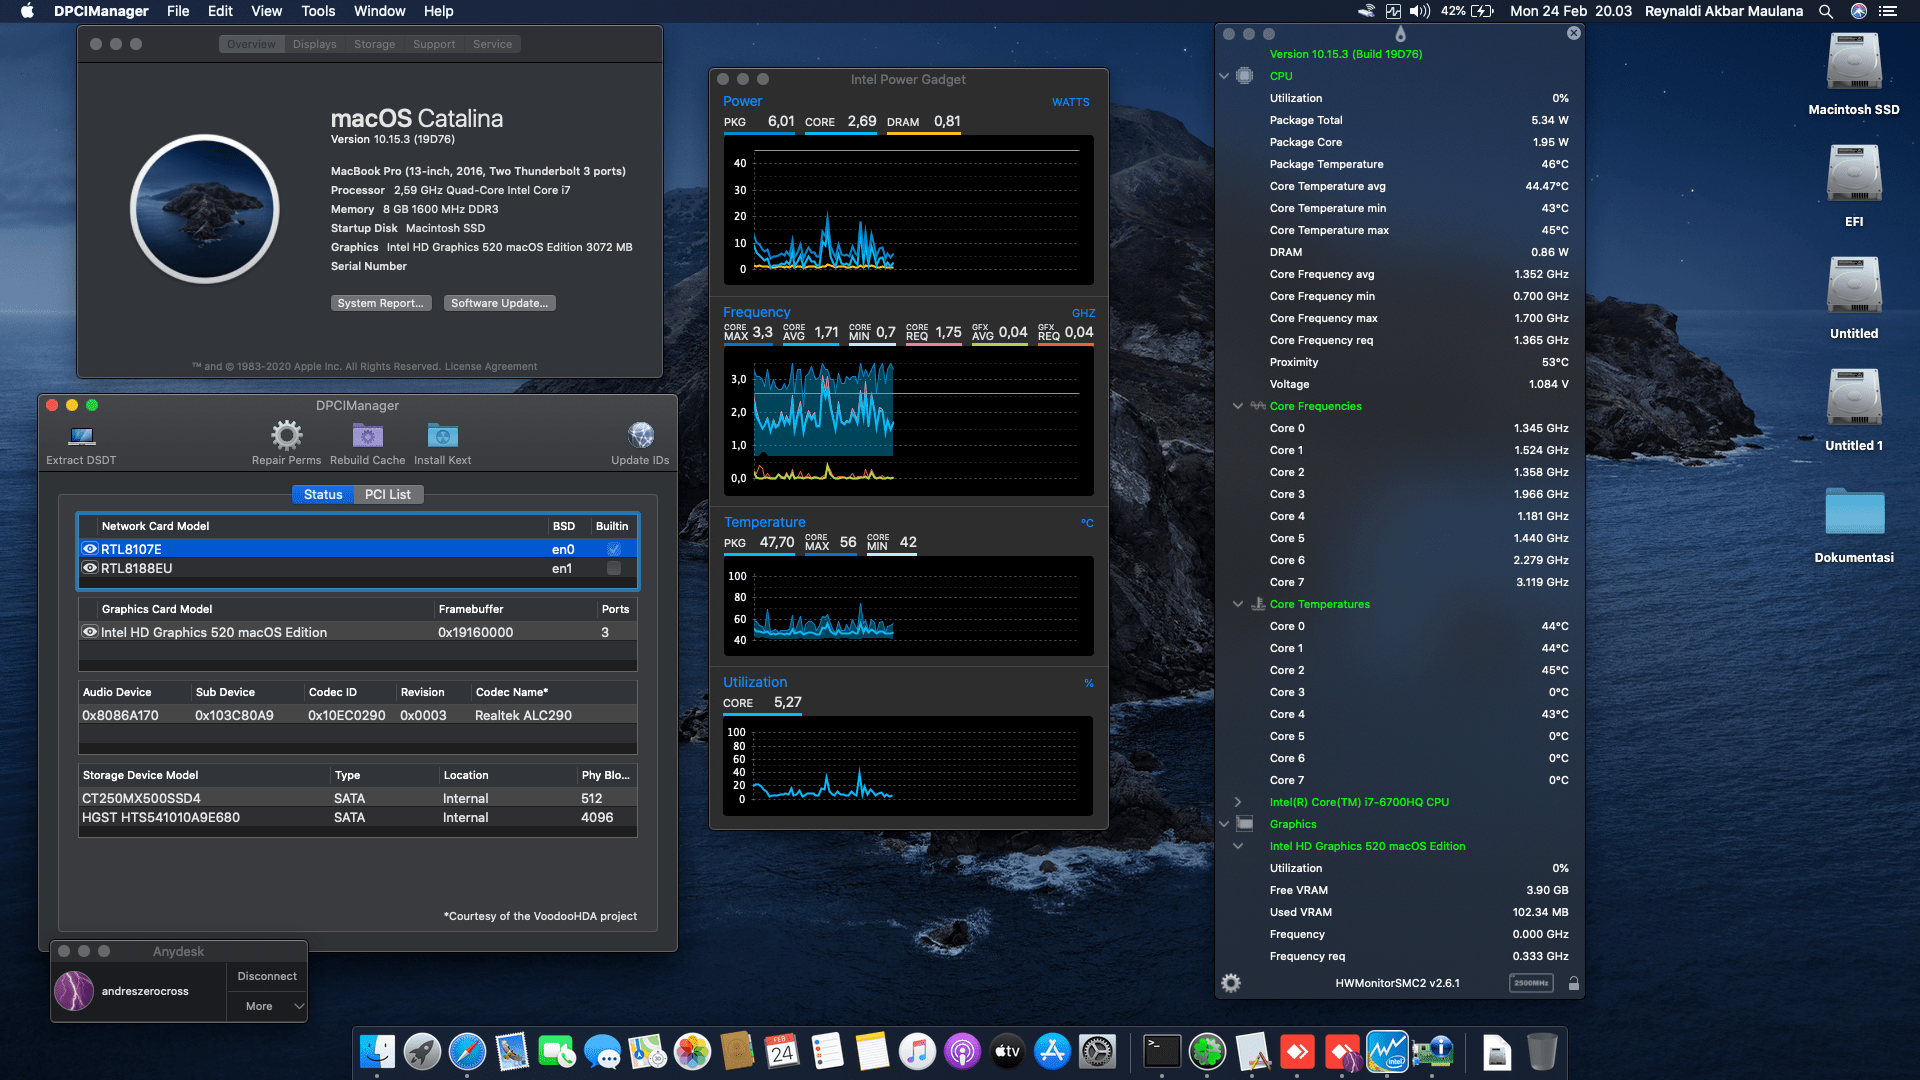Image resolution: width=1920 pixels, height=1080 pixels.
Task: Toggle Builtin checkbox for RTL8107E
Action: pyautogui.click(x=614, y=549)
